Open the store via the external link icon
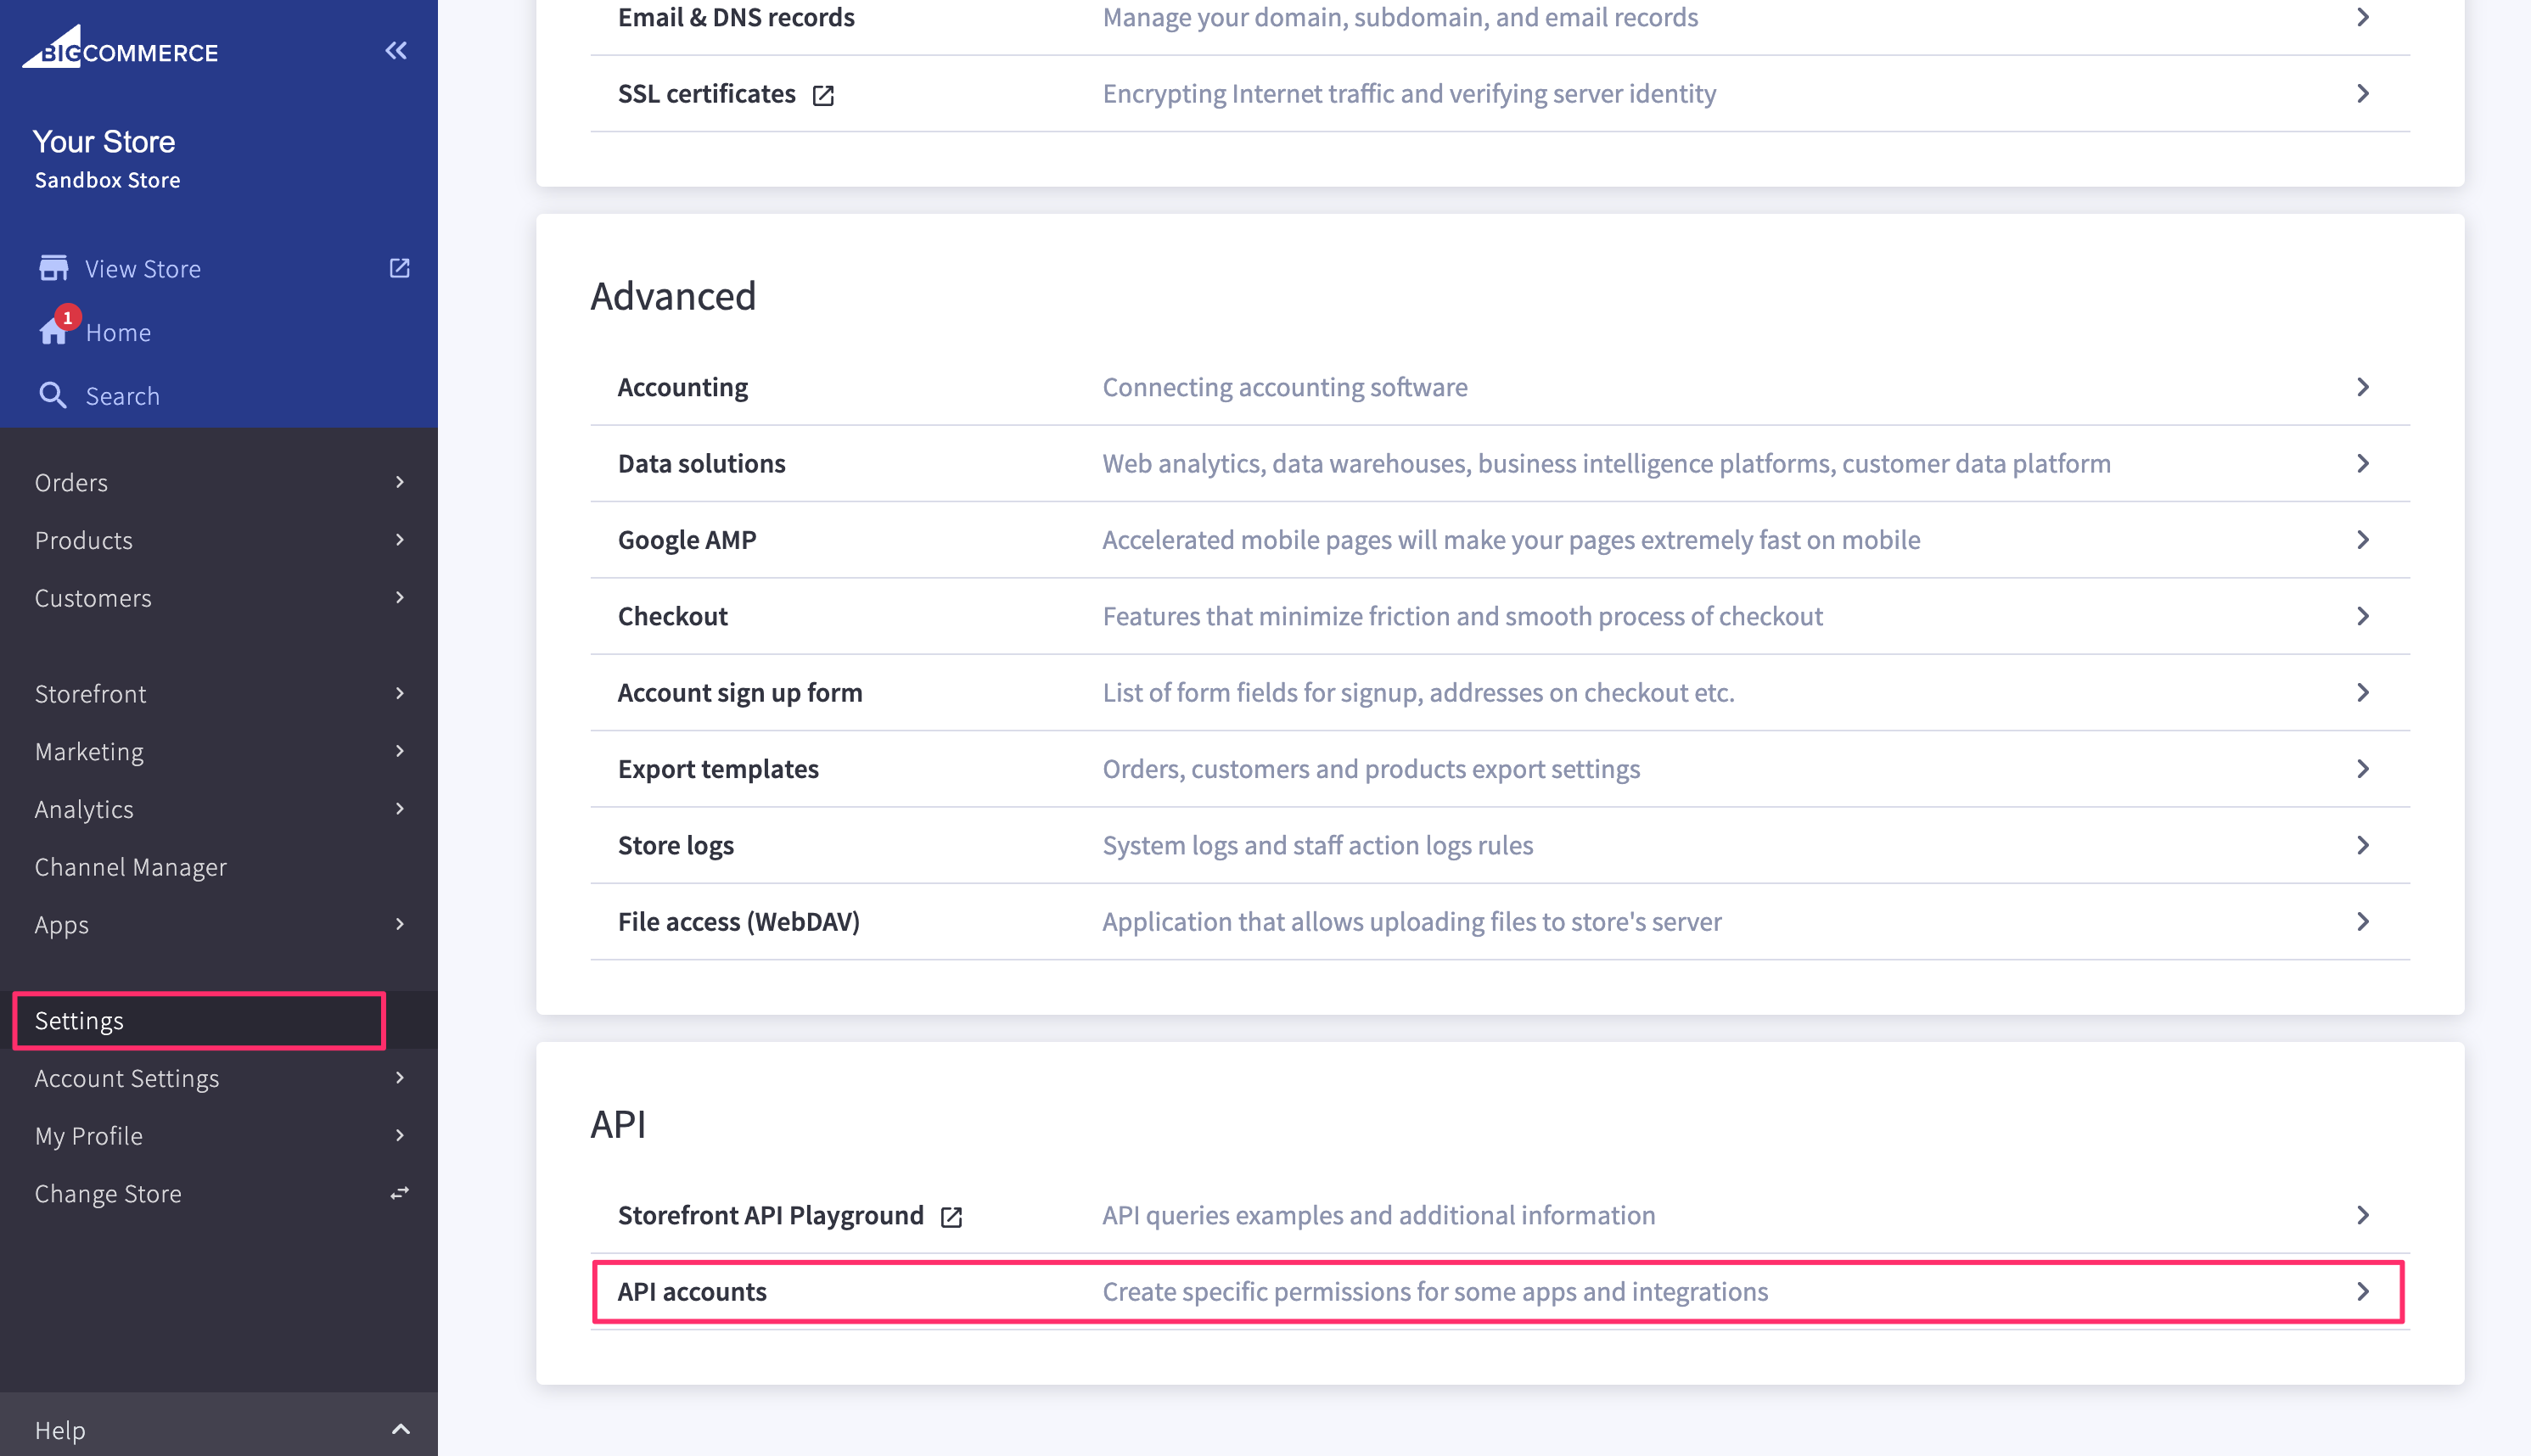This screenshot has width=2531, height=1456. (399, 268)
